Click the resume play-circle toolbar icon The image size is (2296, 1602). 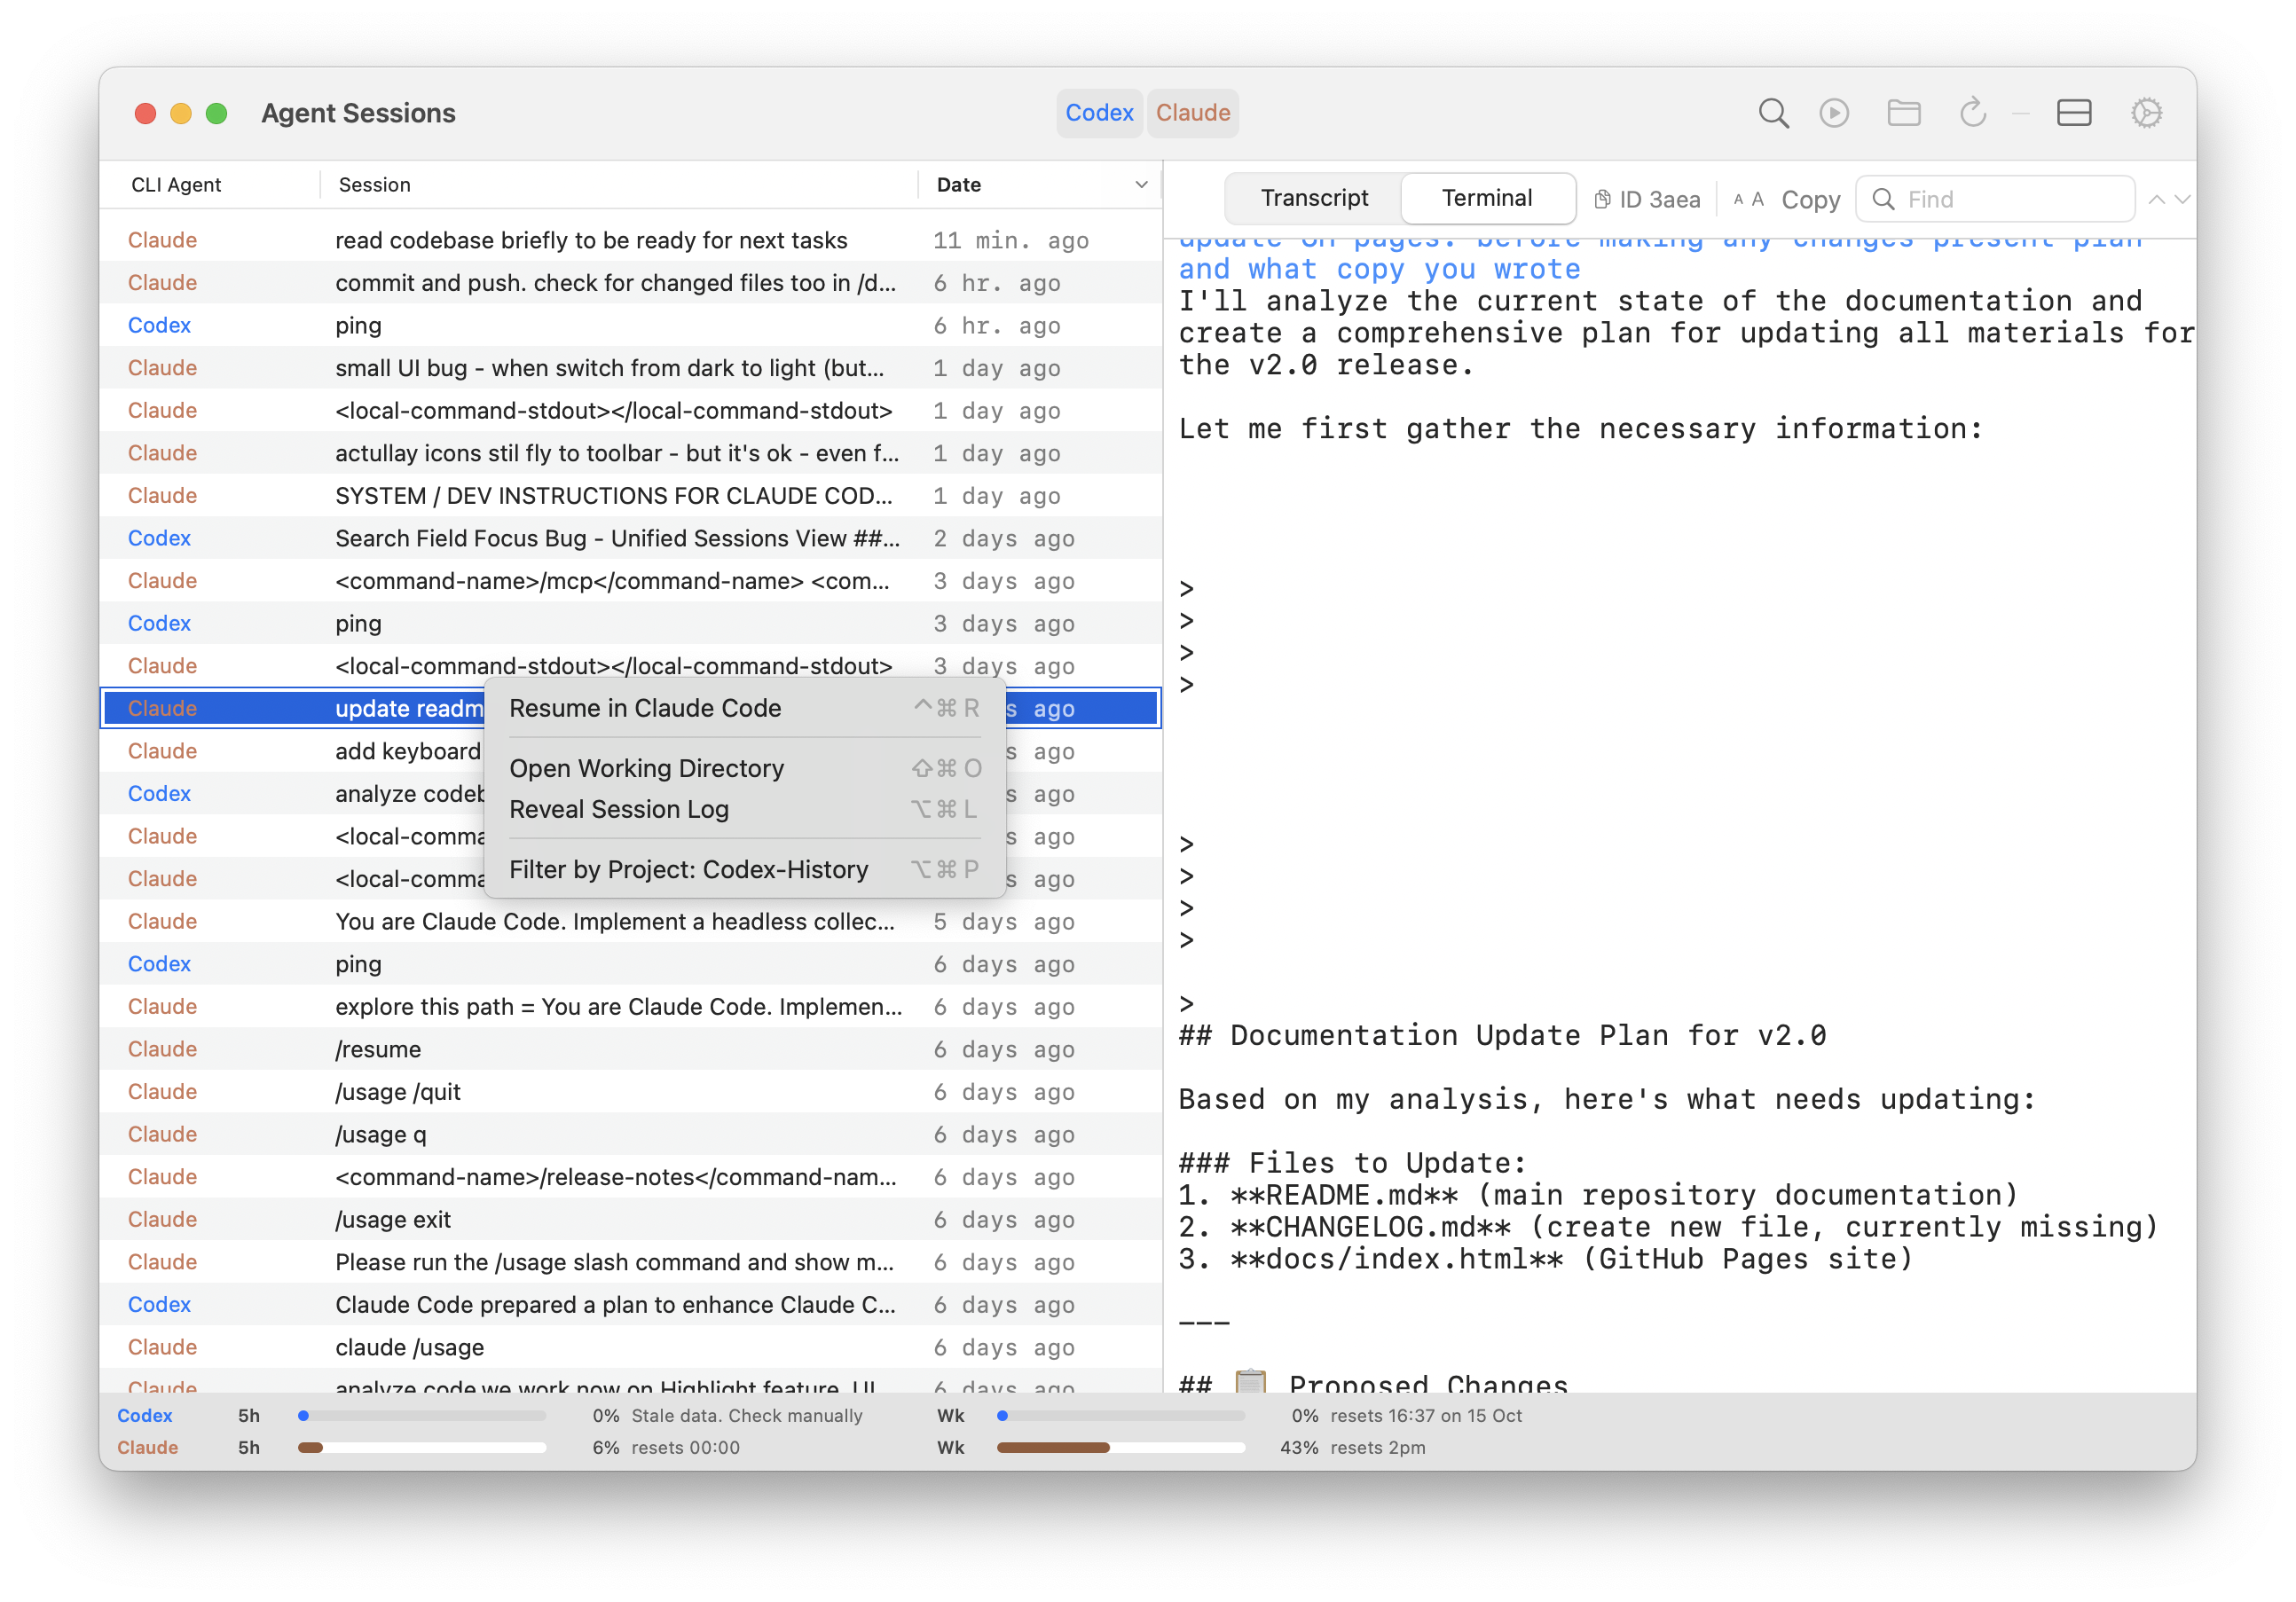[x=1833, y=113]
